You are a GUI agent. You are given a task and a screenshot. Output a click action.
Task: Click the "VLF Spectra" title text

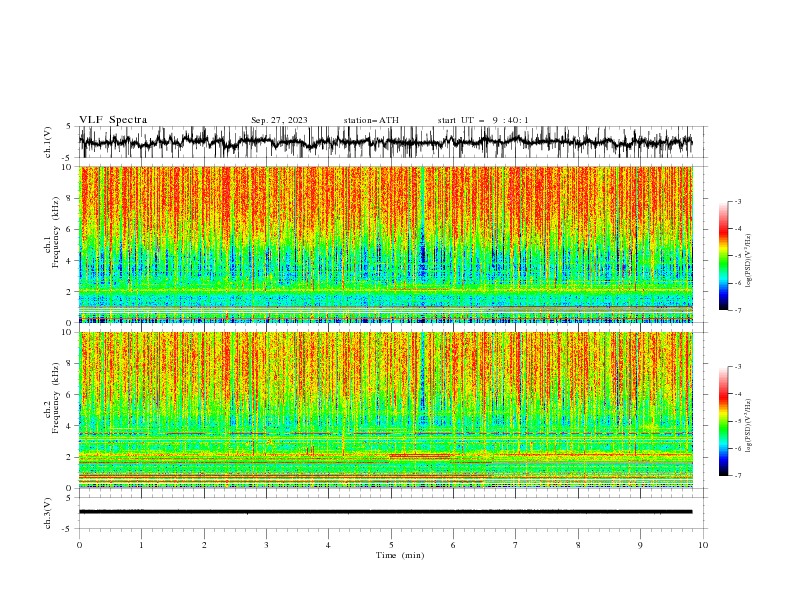pos(113,120)
